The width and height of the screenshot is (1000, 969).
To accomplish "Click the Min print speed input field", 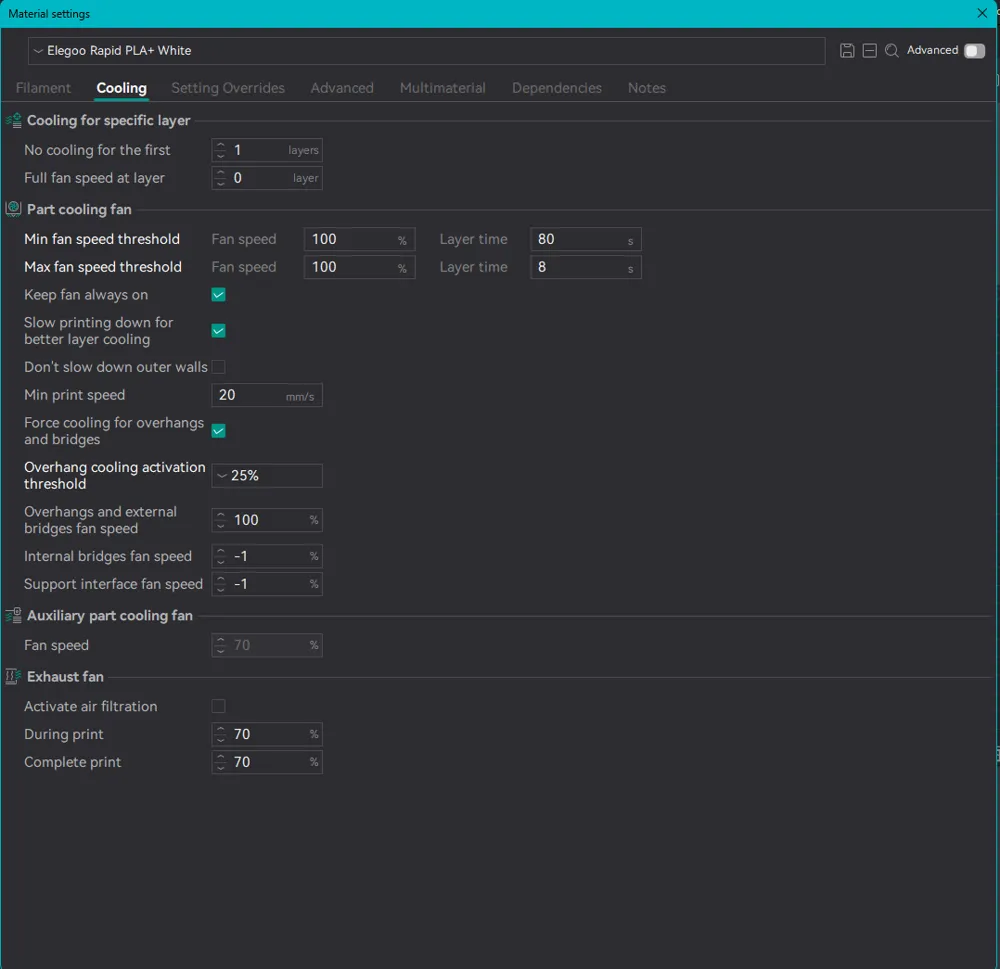I will (x=252, y=395).
